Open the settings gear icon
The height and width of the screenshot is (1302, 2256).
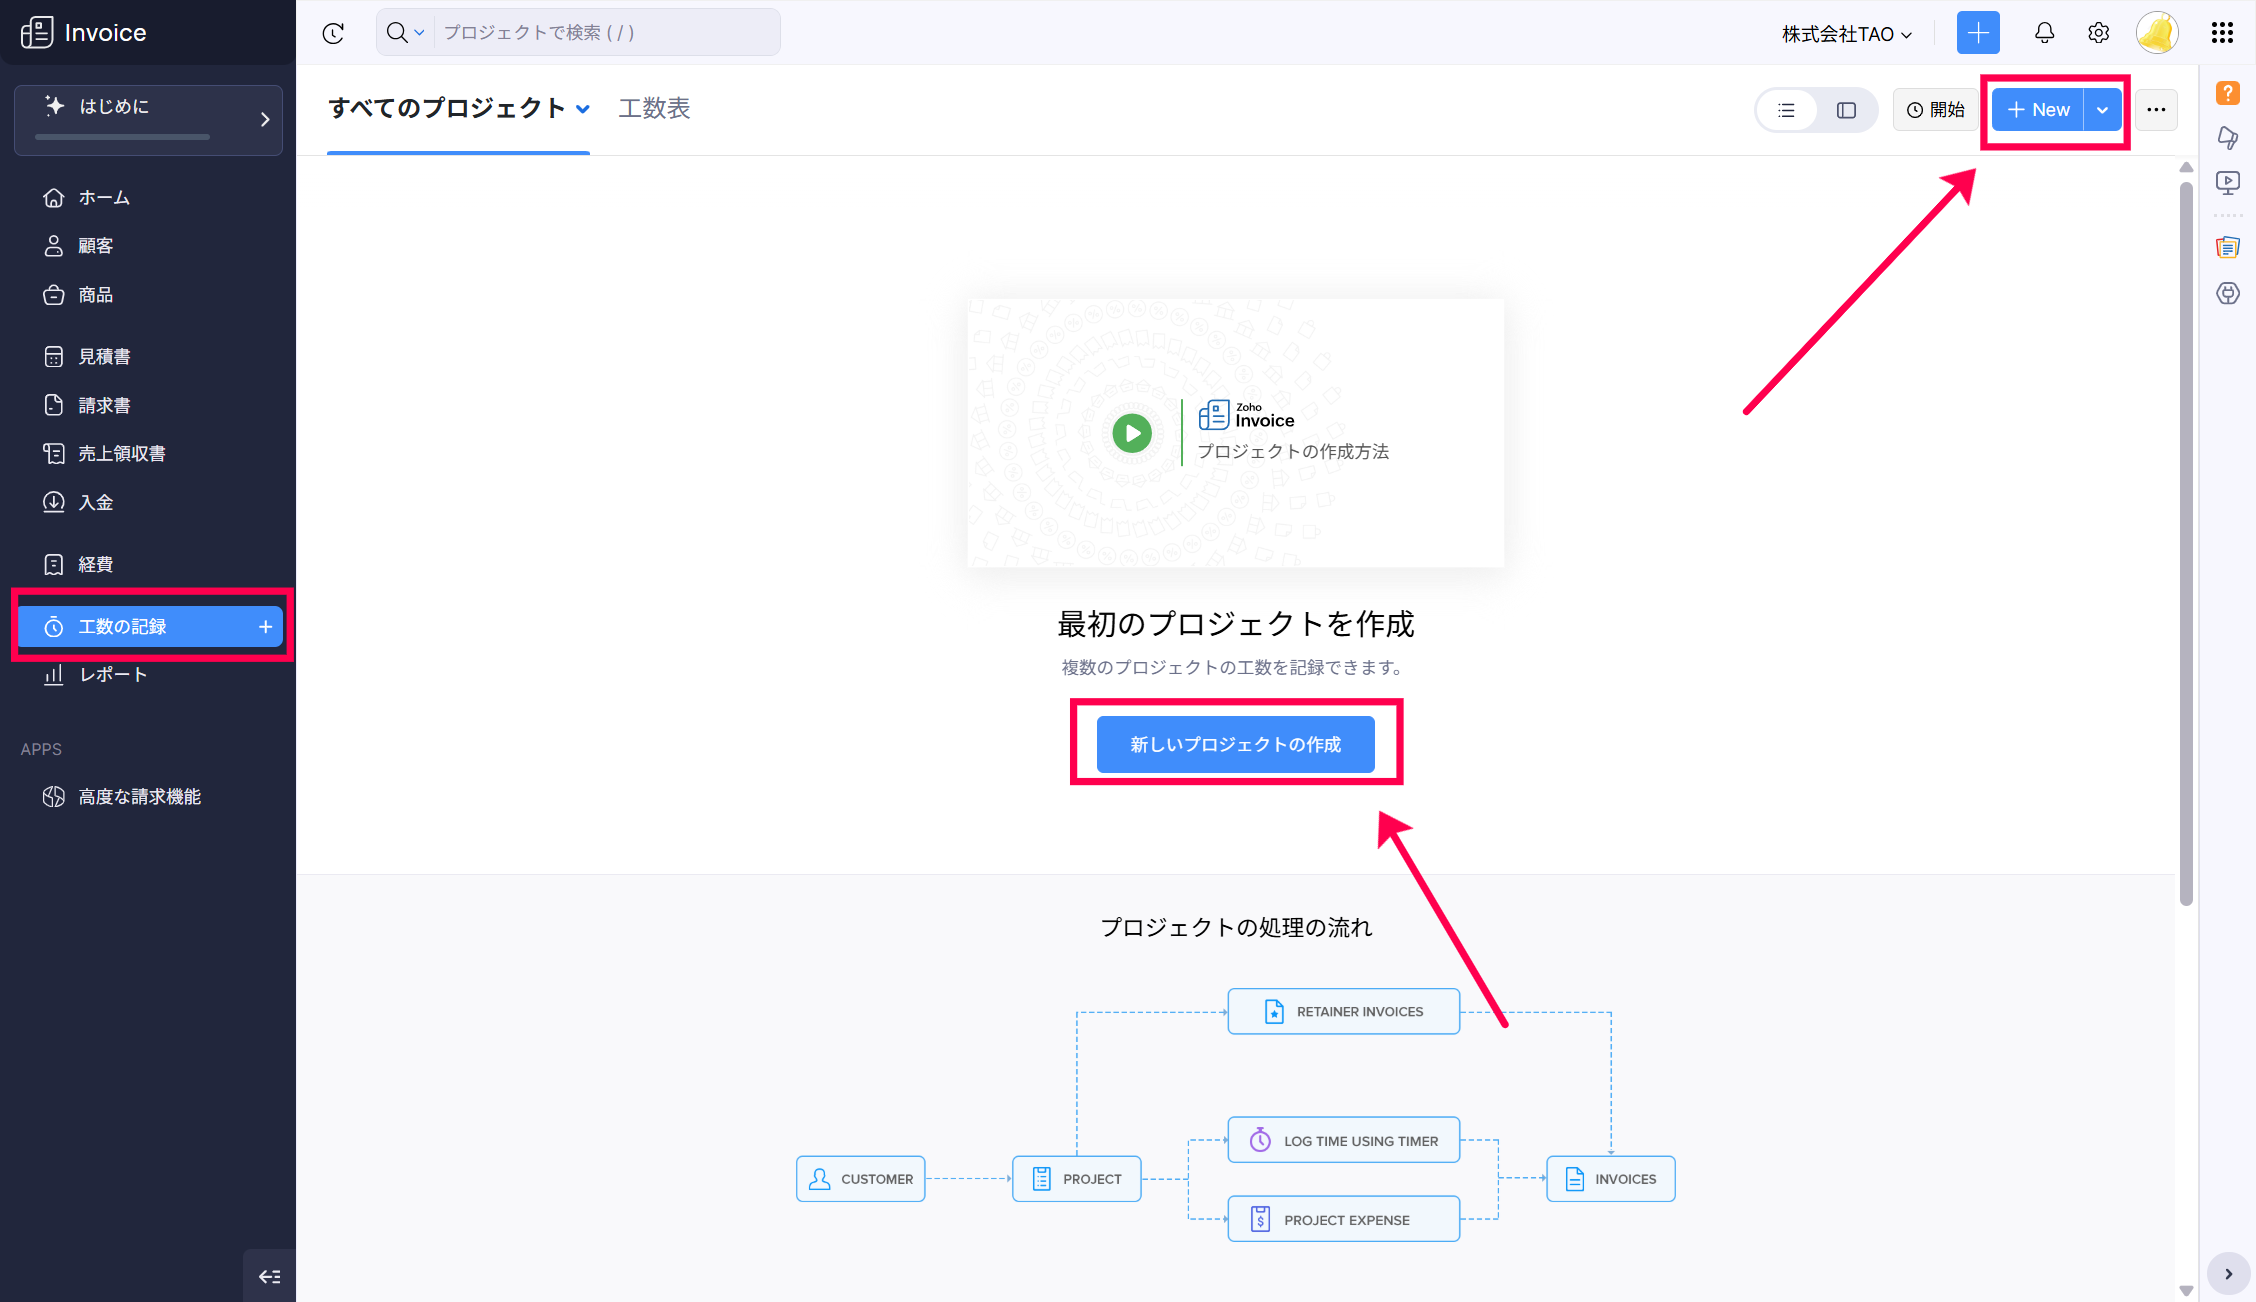coord(2098,33)
